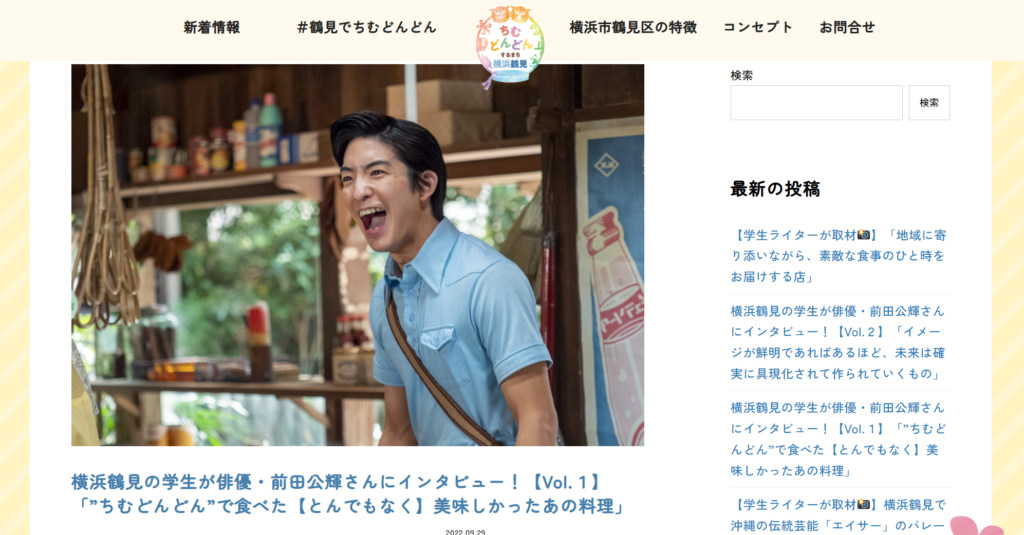Screen dimensions: 1024x535
Task: Click the camera emoji in エイサー post link
Action: tap(863, 504)
